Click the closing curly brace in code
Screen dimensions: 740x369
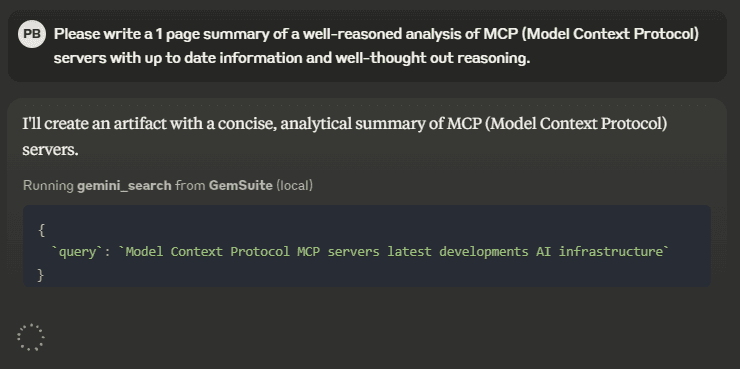pos(41,275)
